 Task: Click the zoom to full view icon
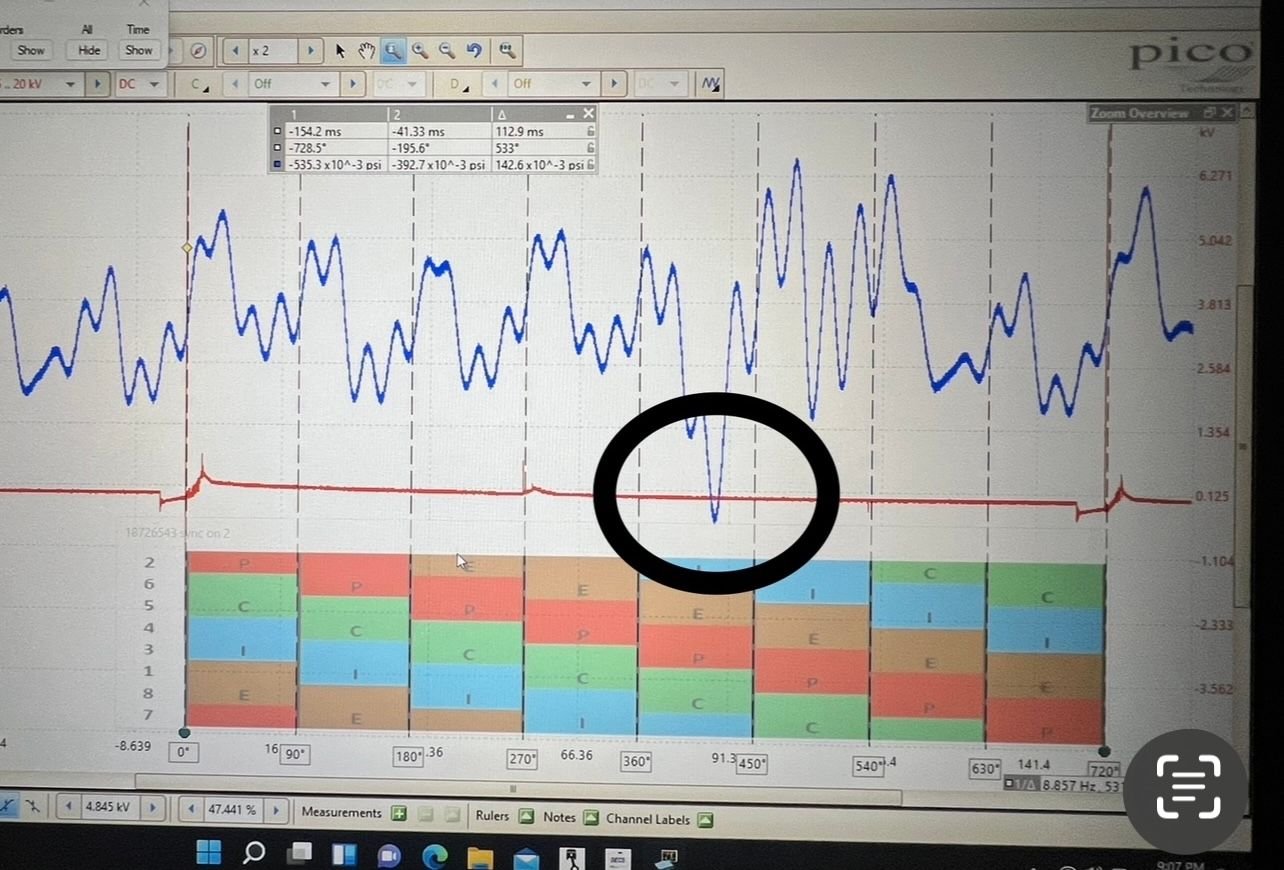508,50
